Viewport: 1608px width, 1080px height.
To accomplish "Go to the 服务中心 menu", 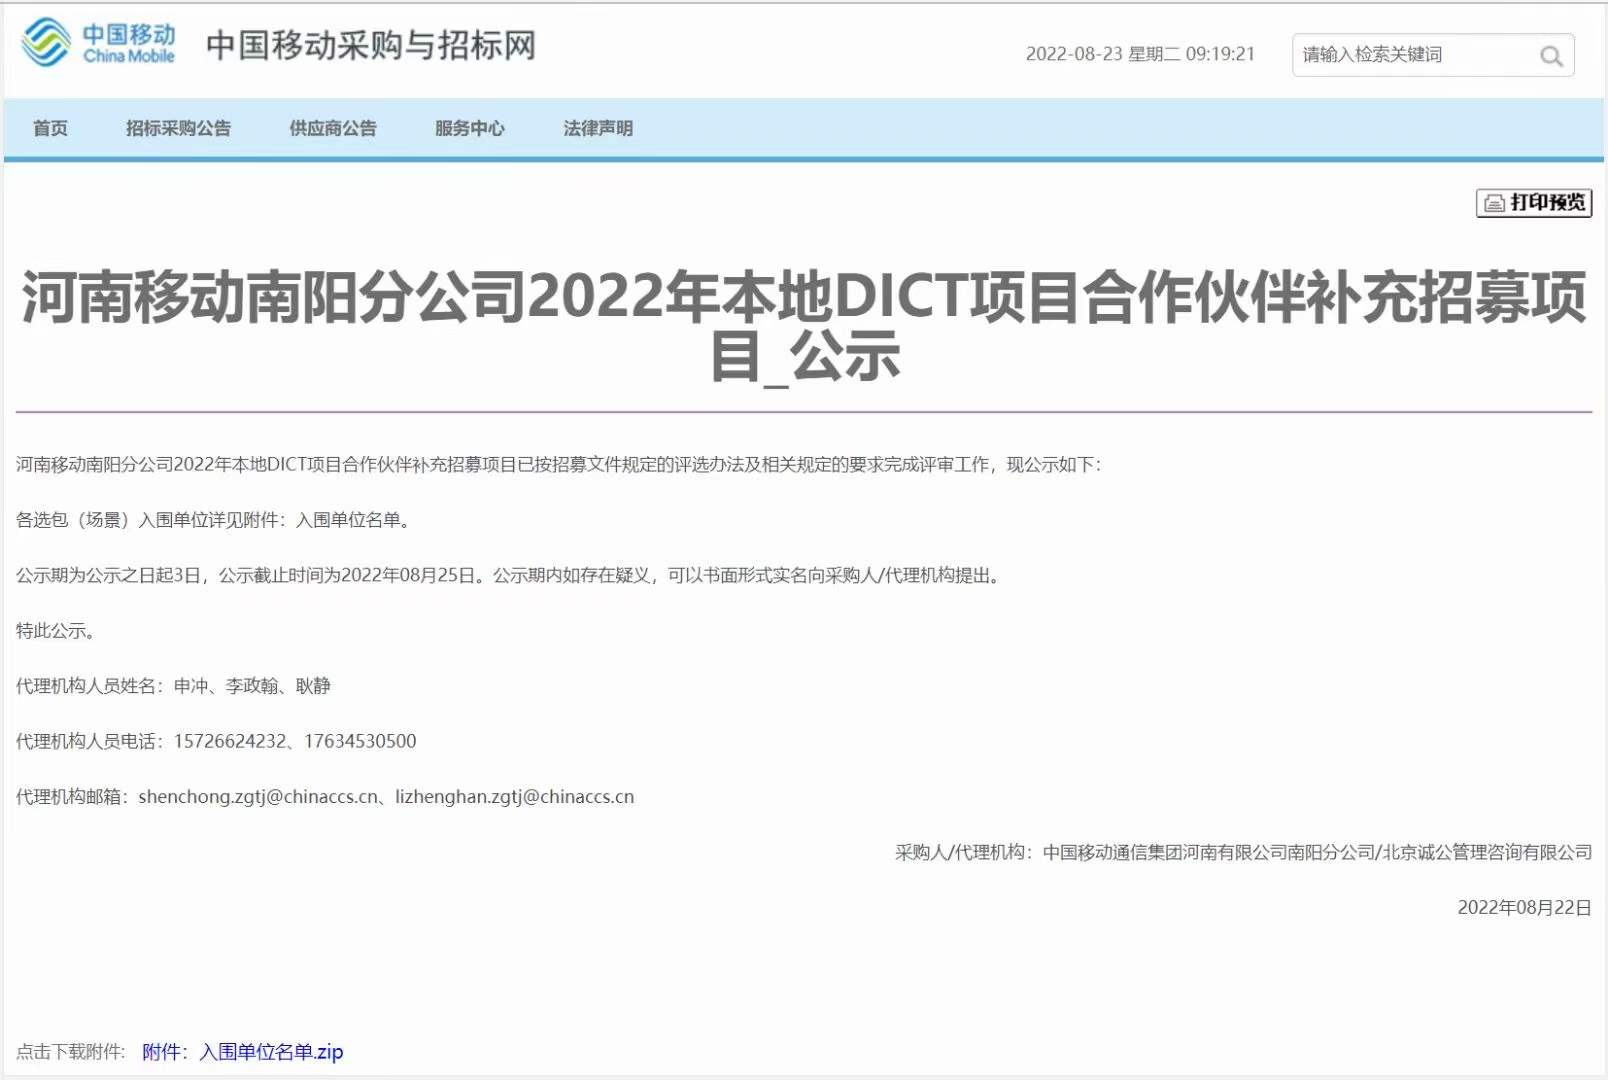I will click(x=470, y=128).
